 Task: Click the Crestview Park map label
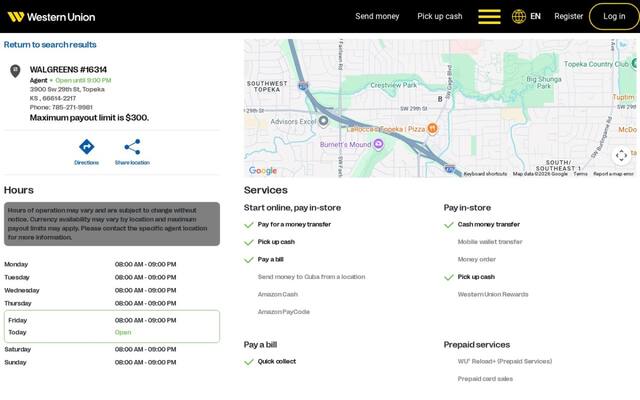point(393,85)
